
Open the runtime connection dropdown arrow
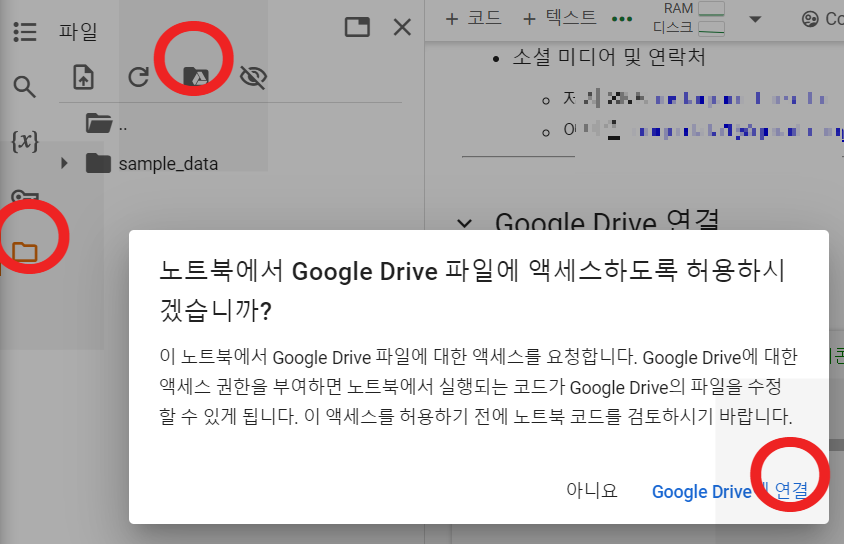click(755, 19)
